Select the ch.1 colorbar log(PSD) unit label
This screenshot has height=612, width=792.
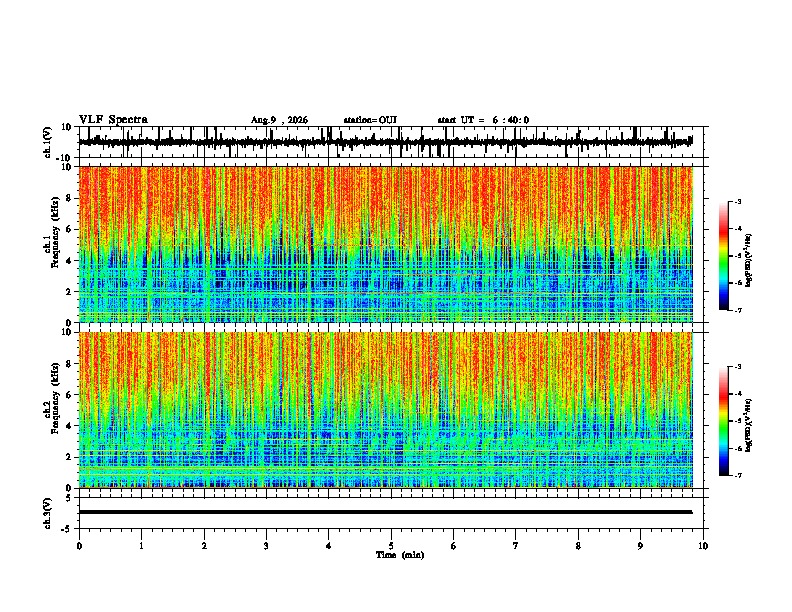[749, 260]
